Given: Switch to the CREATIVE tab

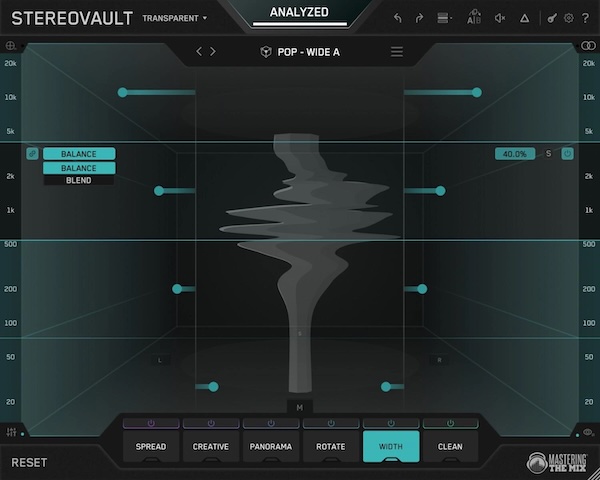Looking at the screenshot, I should coord(211,446).
